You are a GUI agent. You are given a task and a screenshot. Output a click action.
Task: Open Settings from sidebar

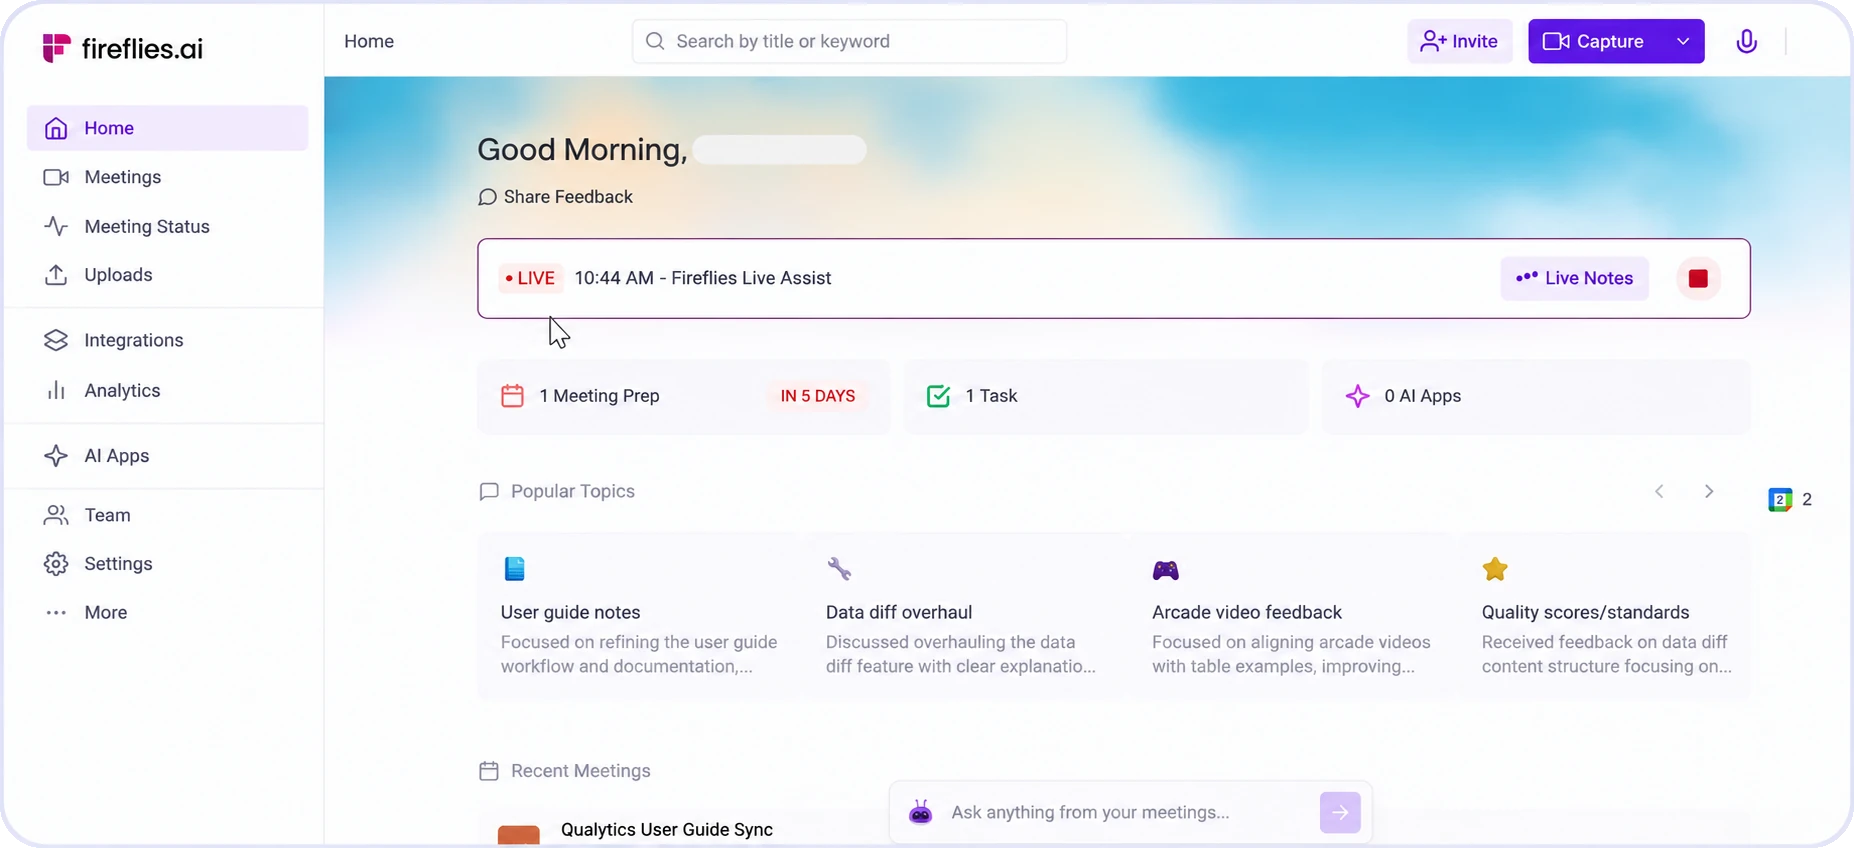click(167, 564)
